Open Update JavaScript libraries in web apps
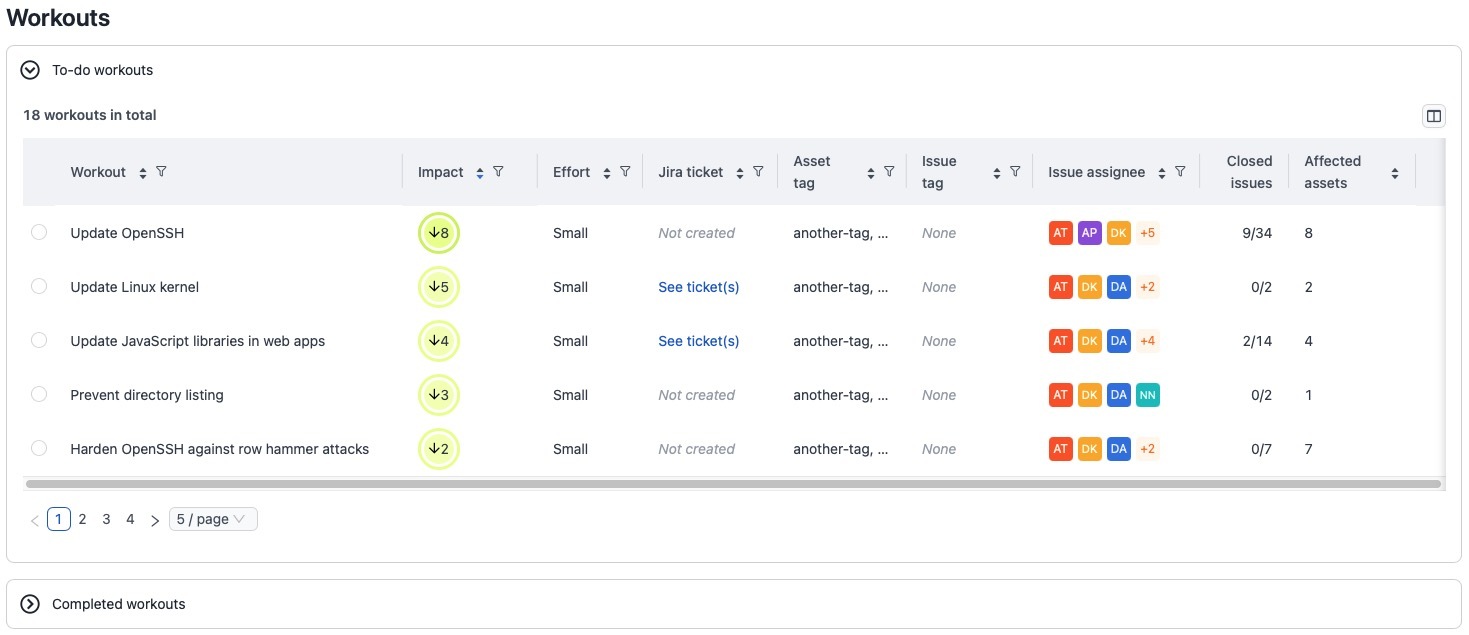Image resolution: width=1469 pixels, height=635 pixels. point(198,341)
